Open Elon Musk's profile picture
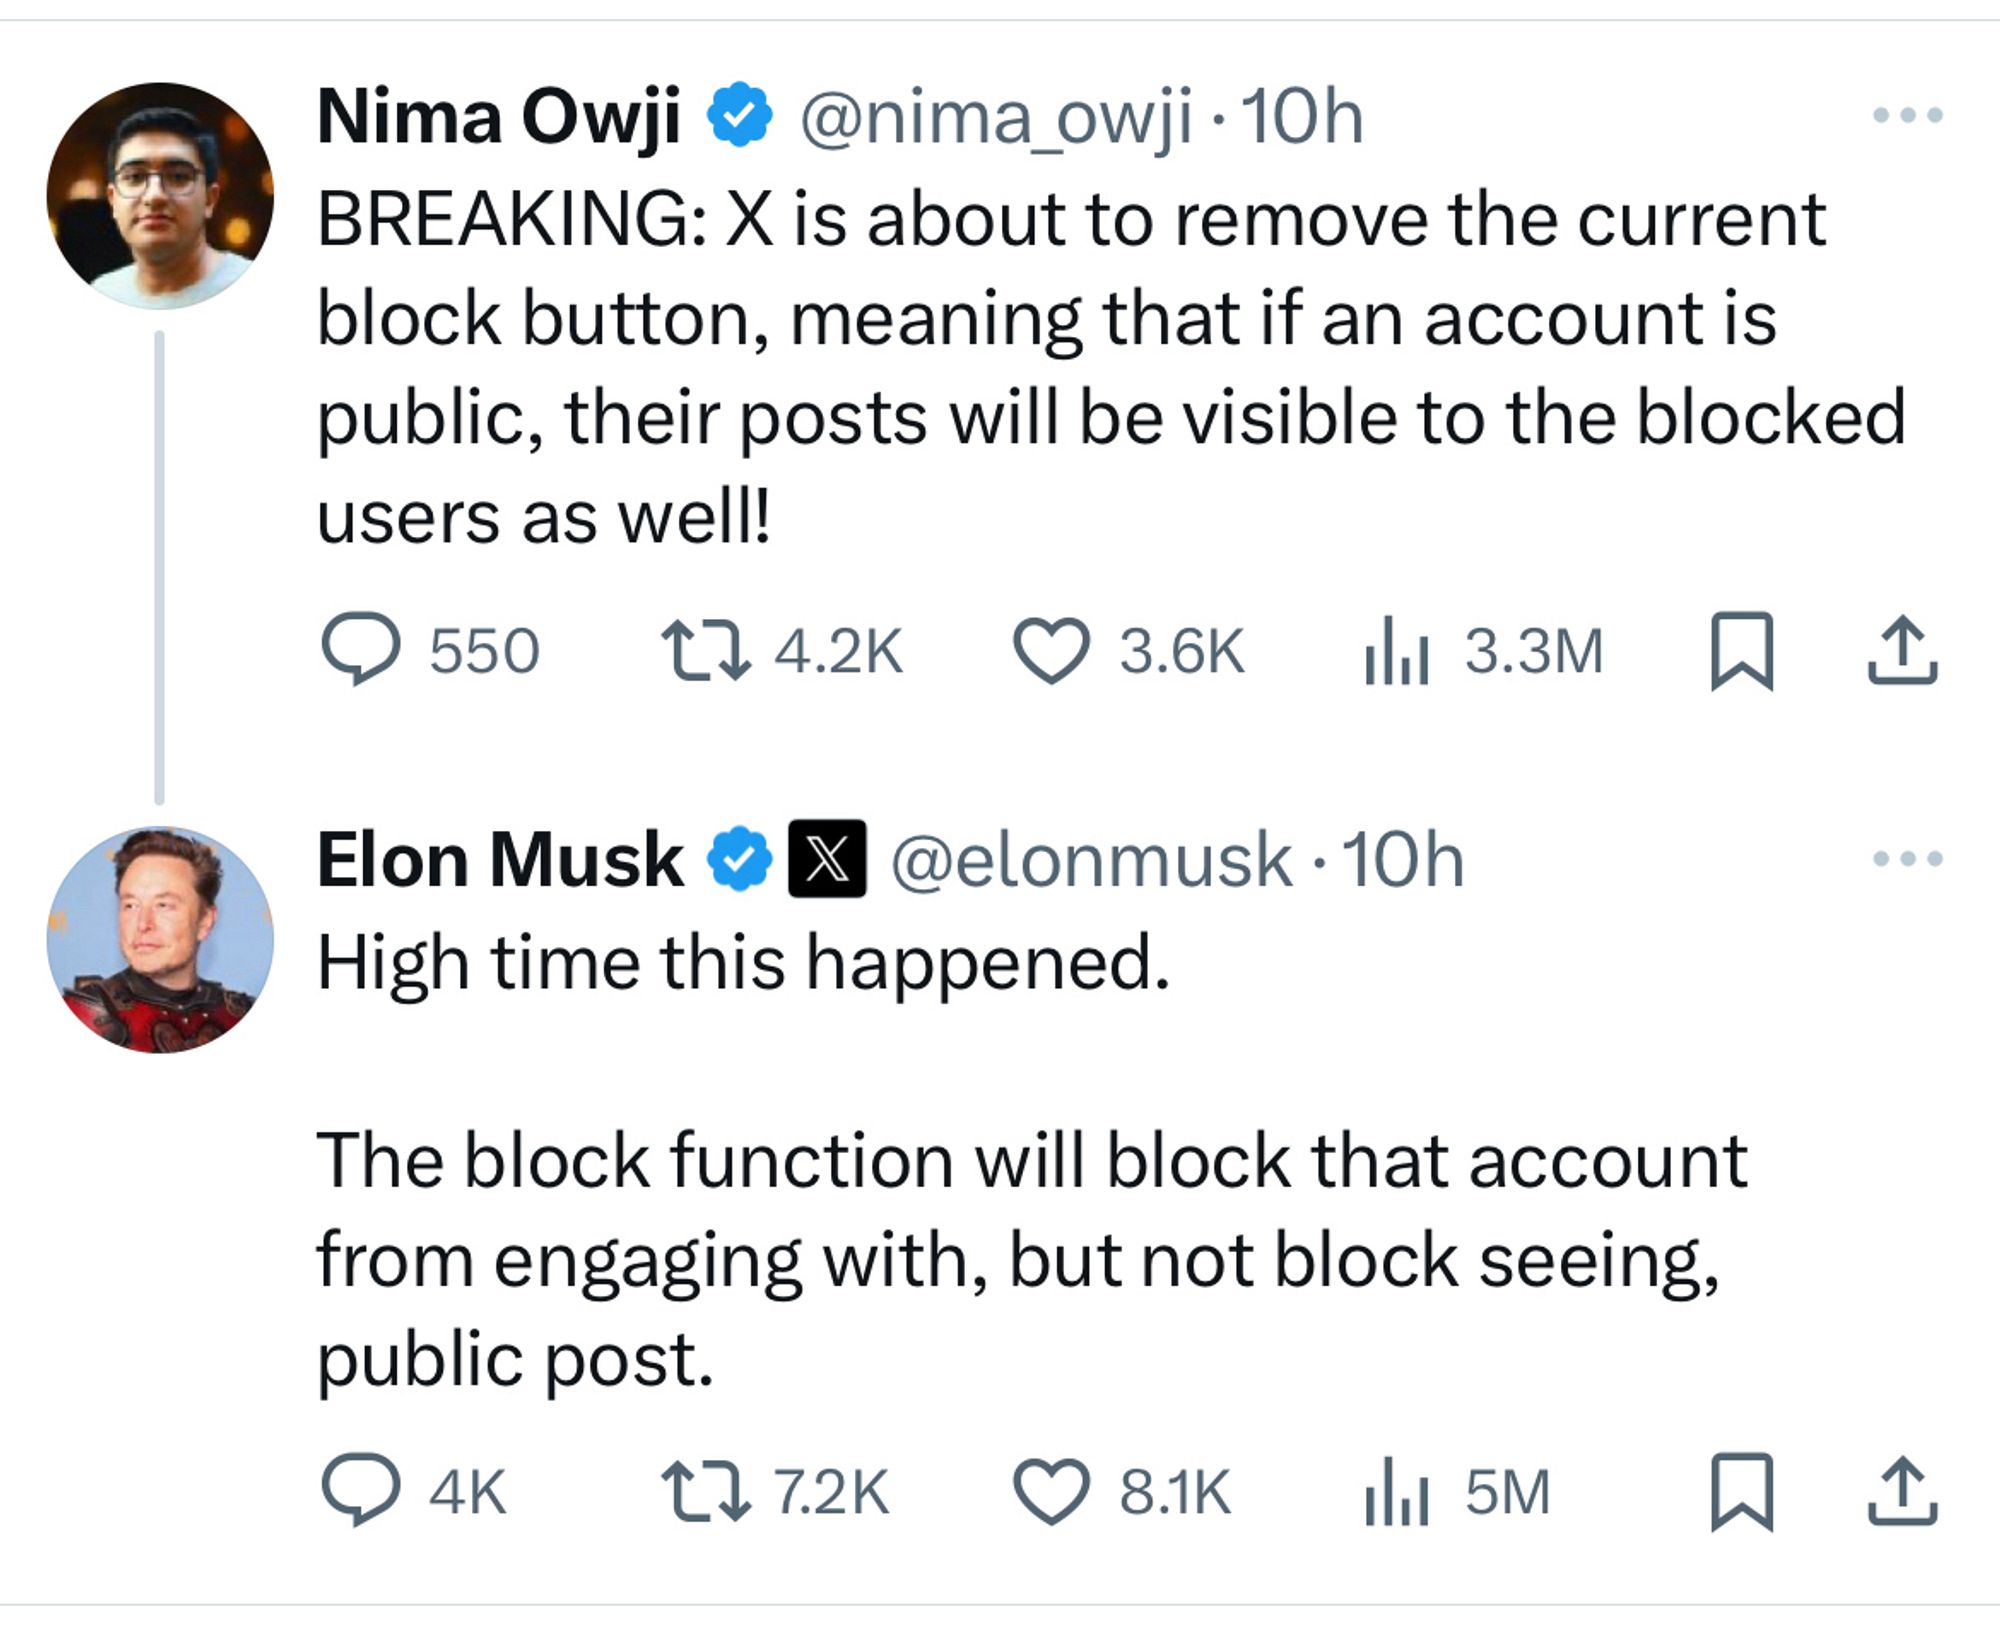2000x1638 pixels. point(160,939)
